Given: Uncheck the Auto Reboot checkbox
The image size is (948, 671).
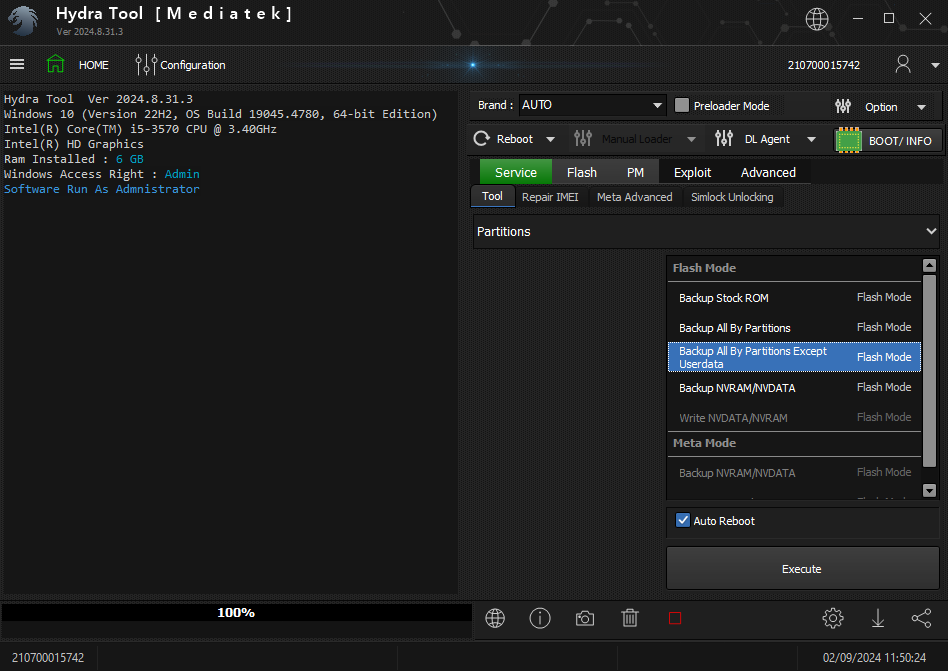Looking at the screenshot, I should pos(683,520).
